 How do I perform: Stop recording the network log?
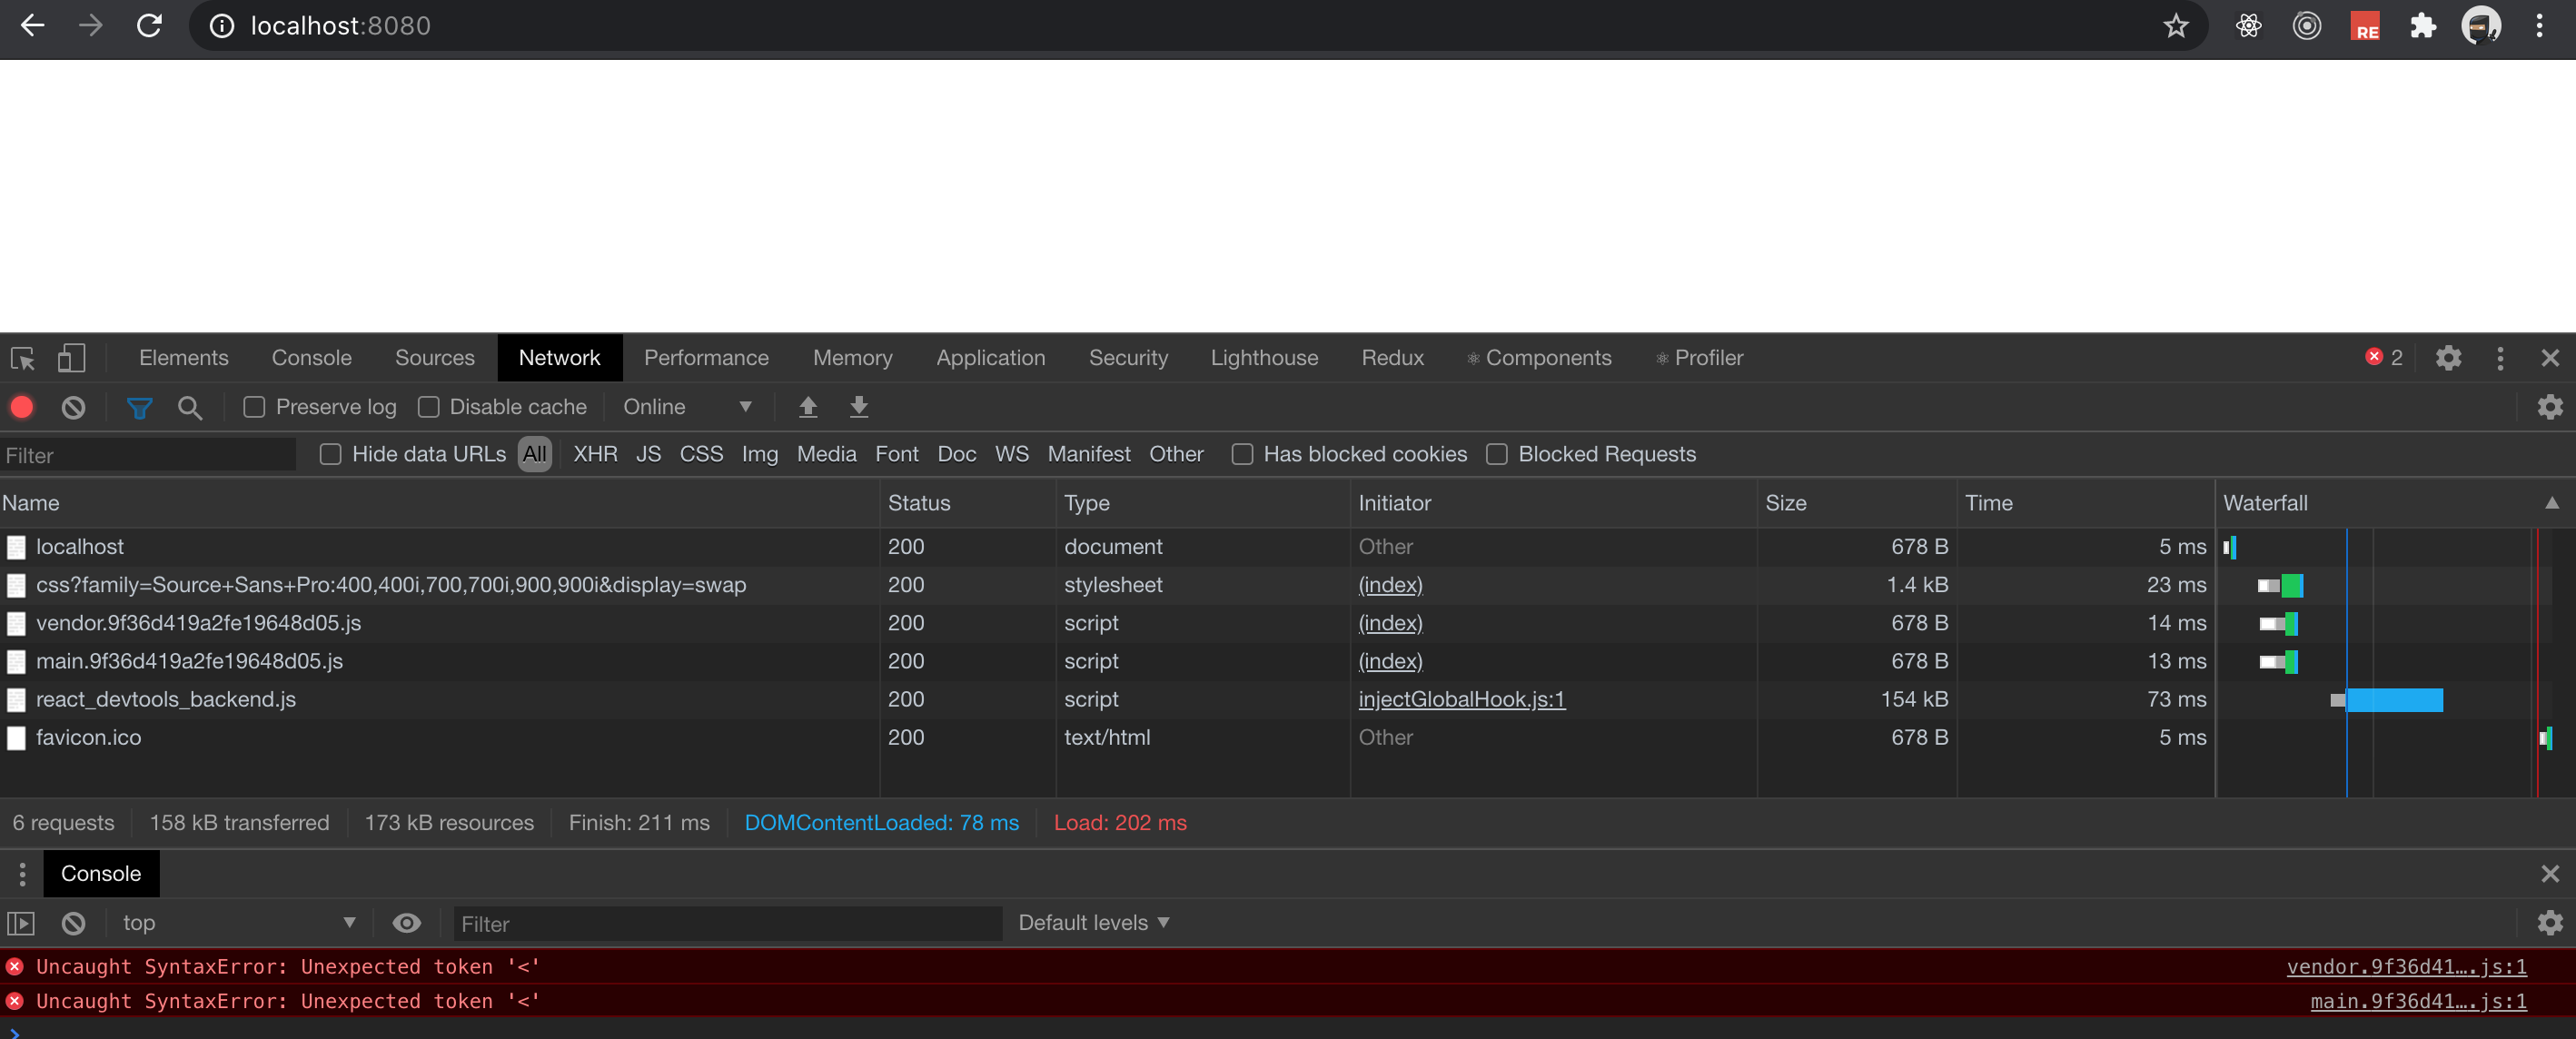click(21, 406)
